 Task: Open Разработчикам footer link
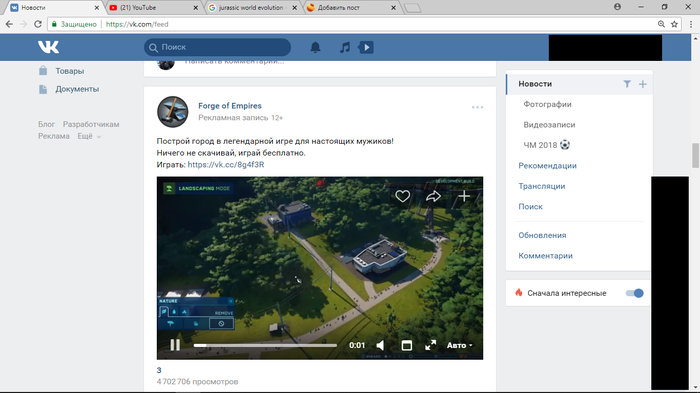pos(91,124)
